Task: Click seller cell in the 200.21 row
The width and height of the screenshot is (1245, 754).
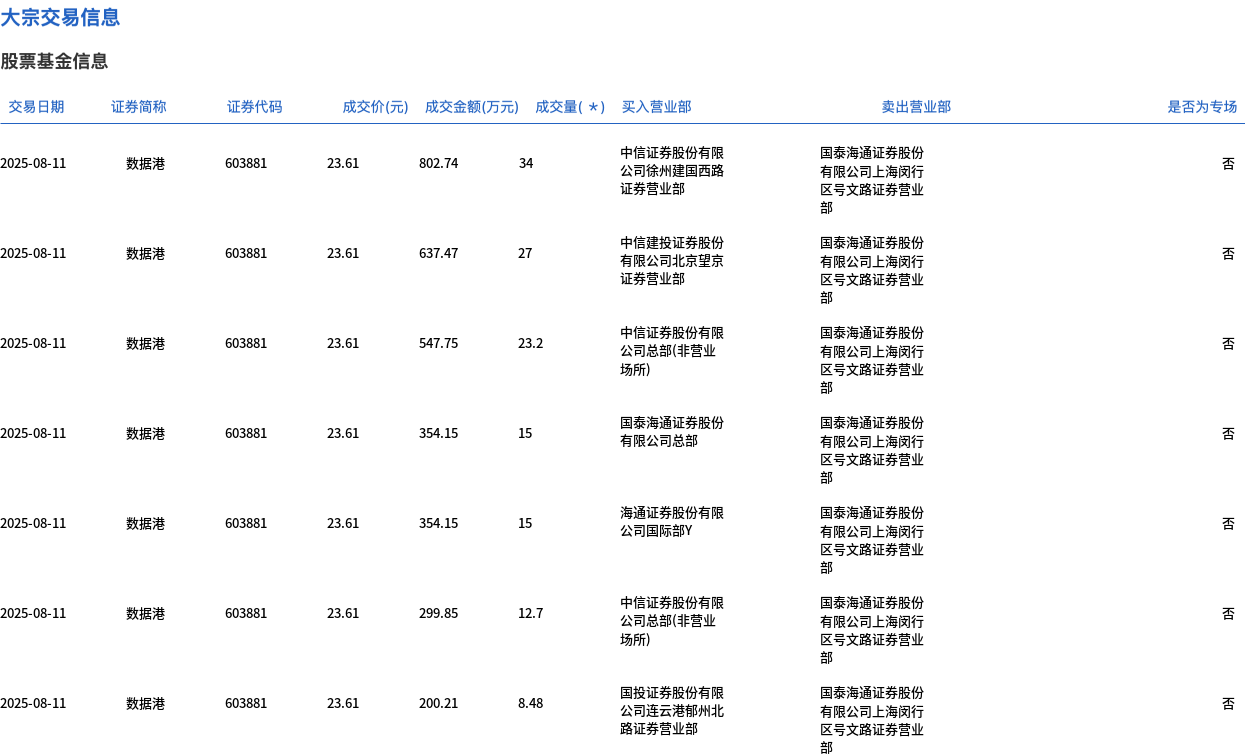Action: 872,719
